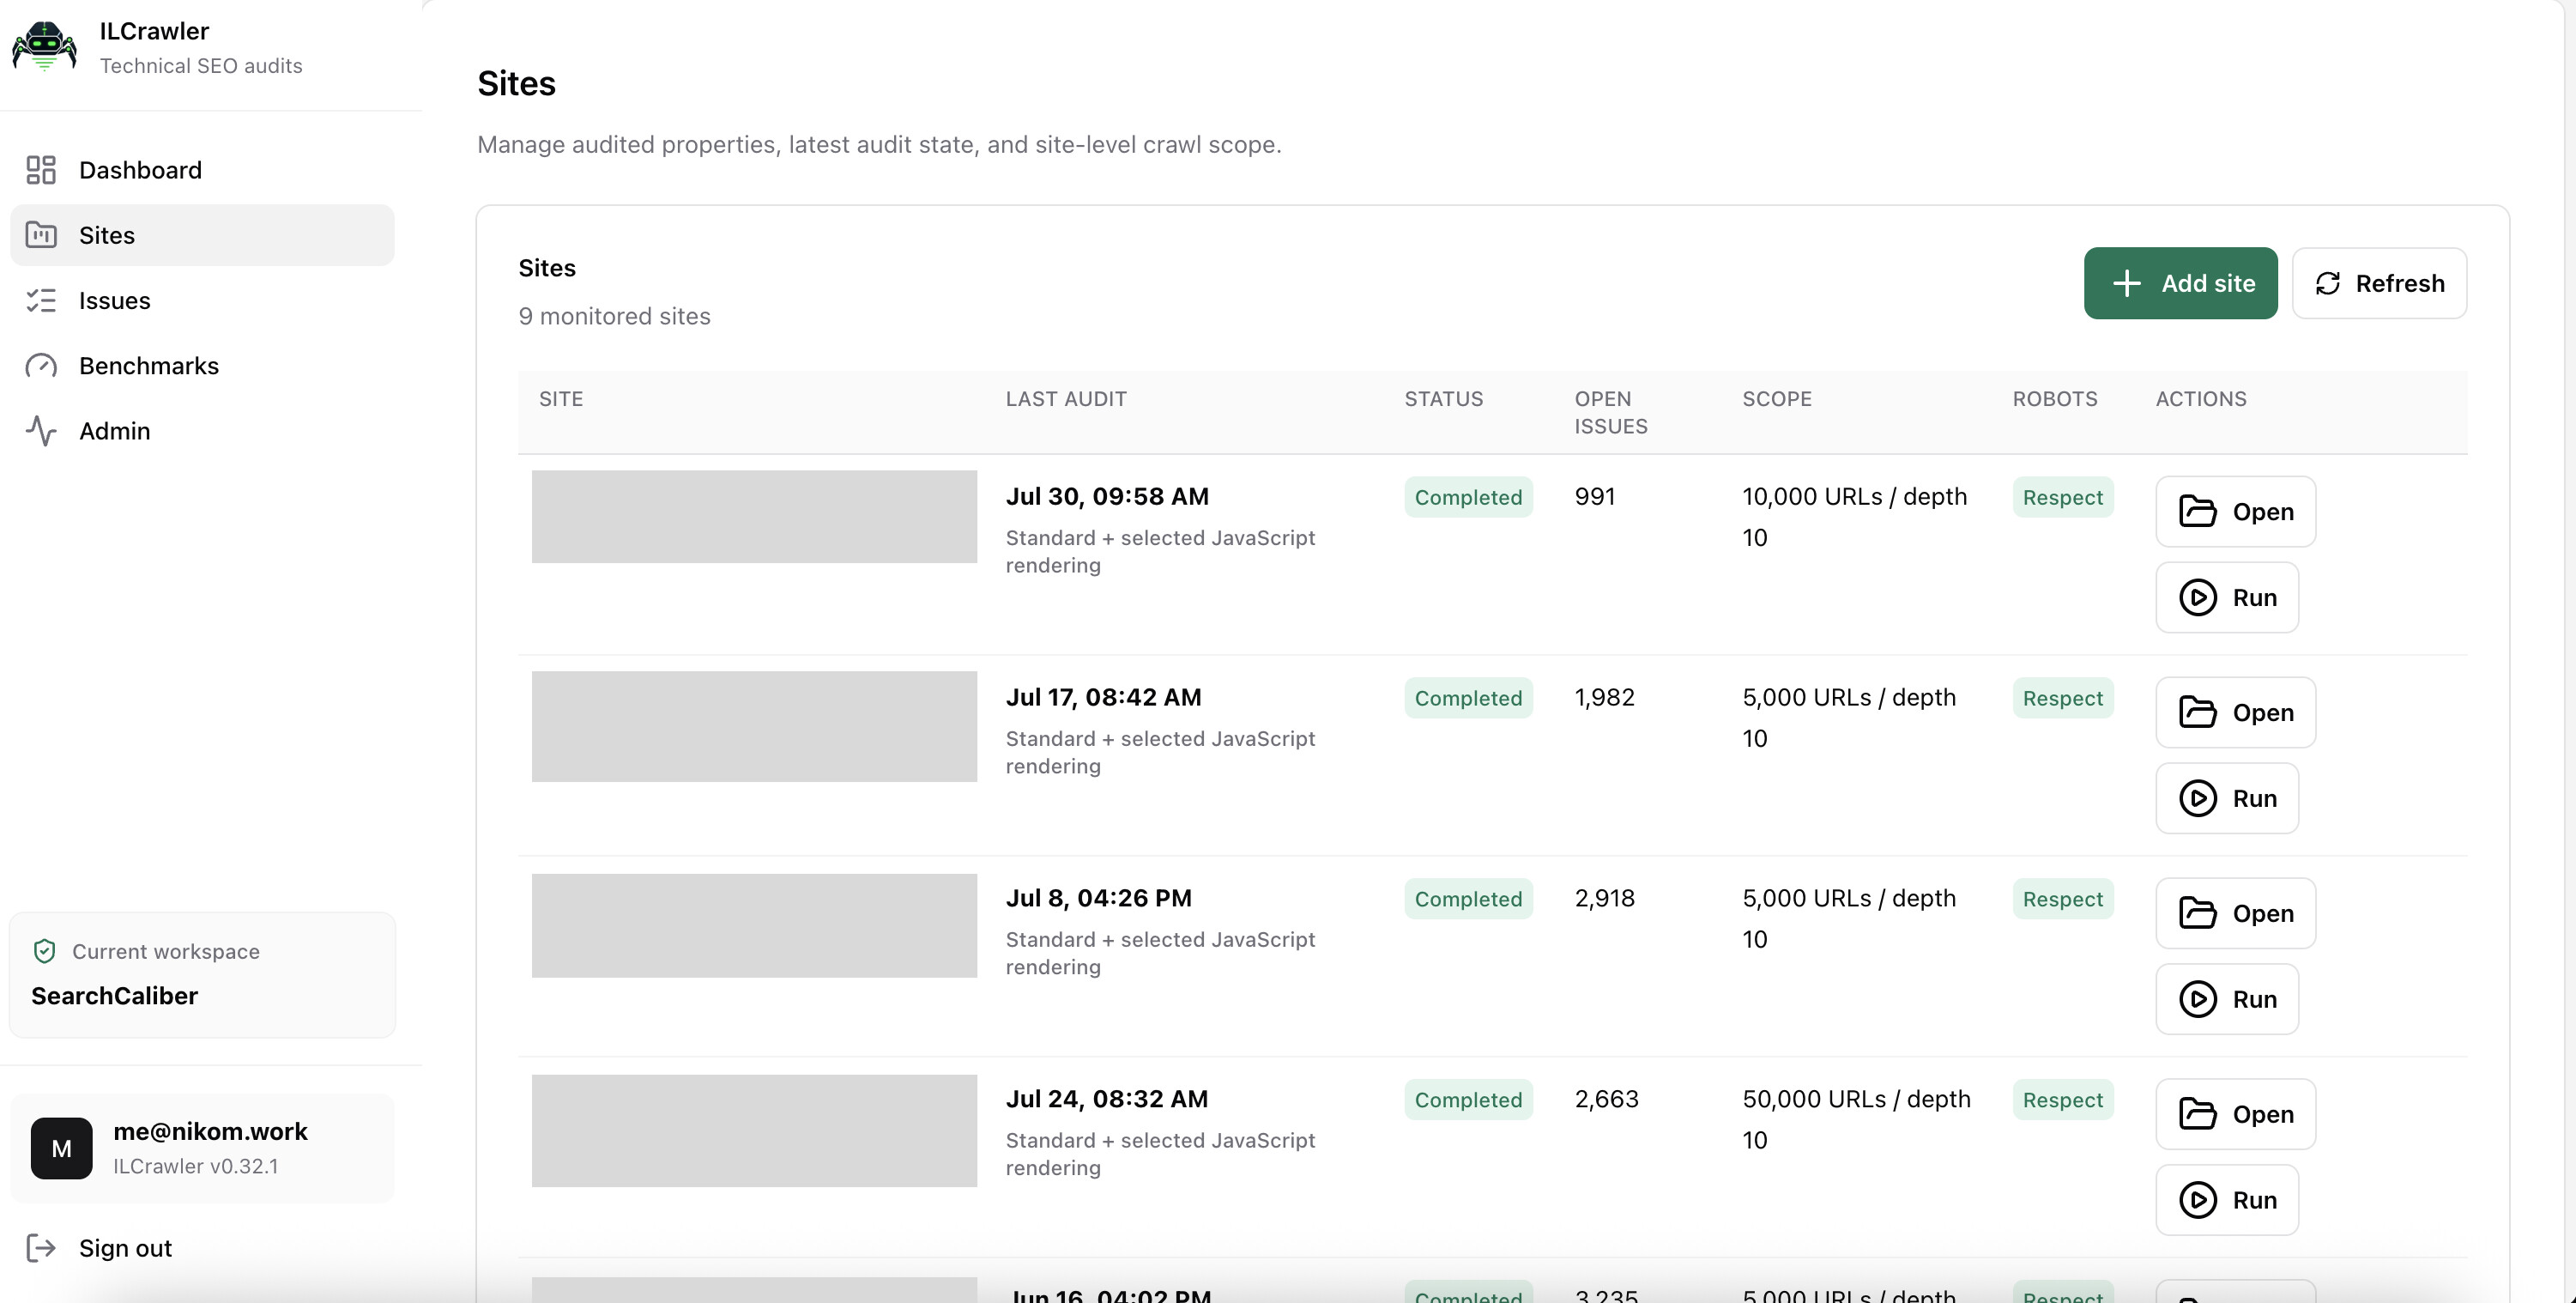Add a new site
The width and height of the screenshot is (2576, 1303).
(x=2180, y=283)
